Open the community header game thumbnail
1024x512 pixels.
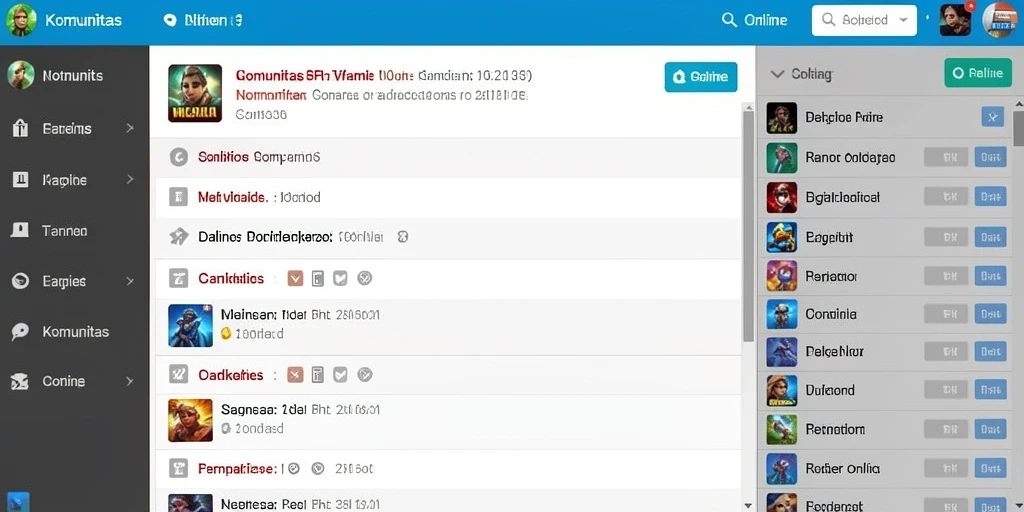point(195,93)
